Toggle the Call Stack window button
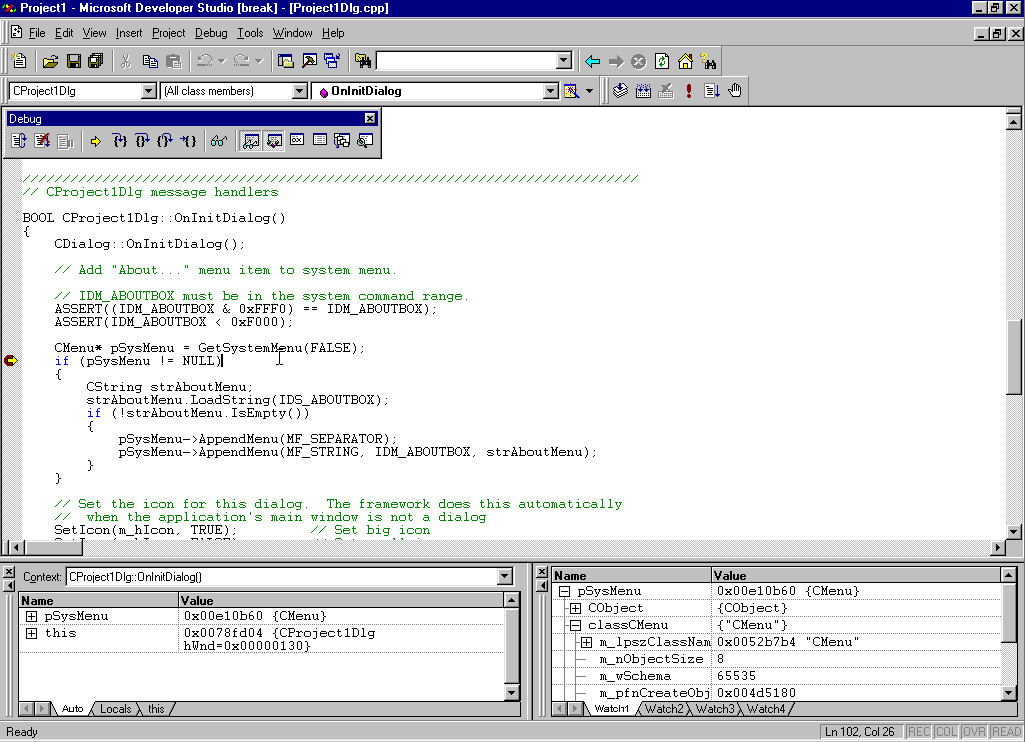The image size is (1025, 742). coord(342,141)
